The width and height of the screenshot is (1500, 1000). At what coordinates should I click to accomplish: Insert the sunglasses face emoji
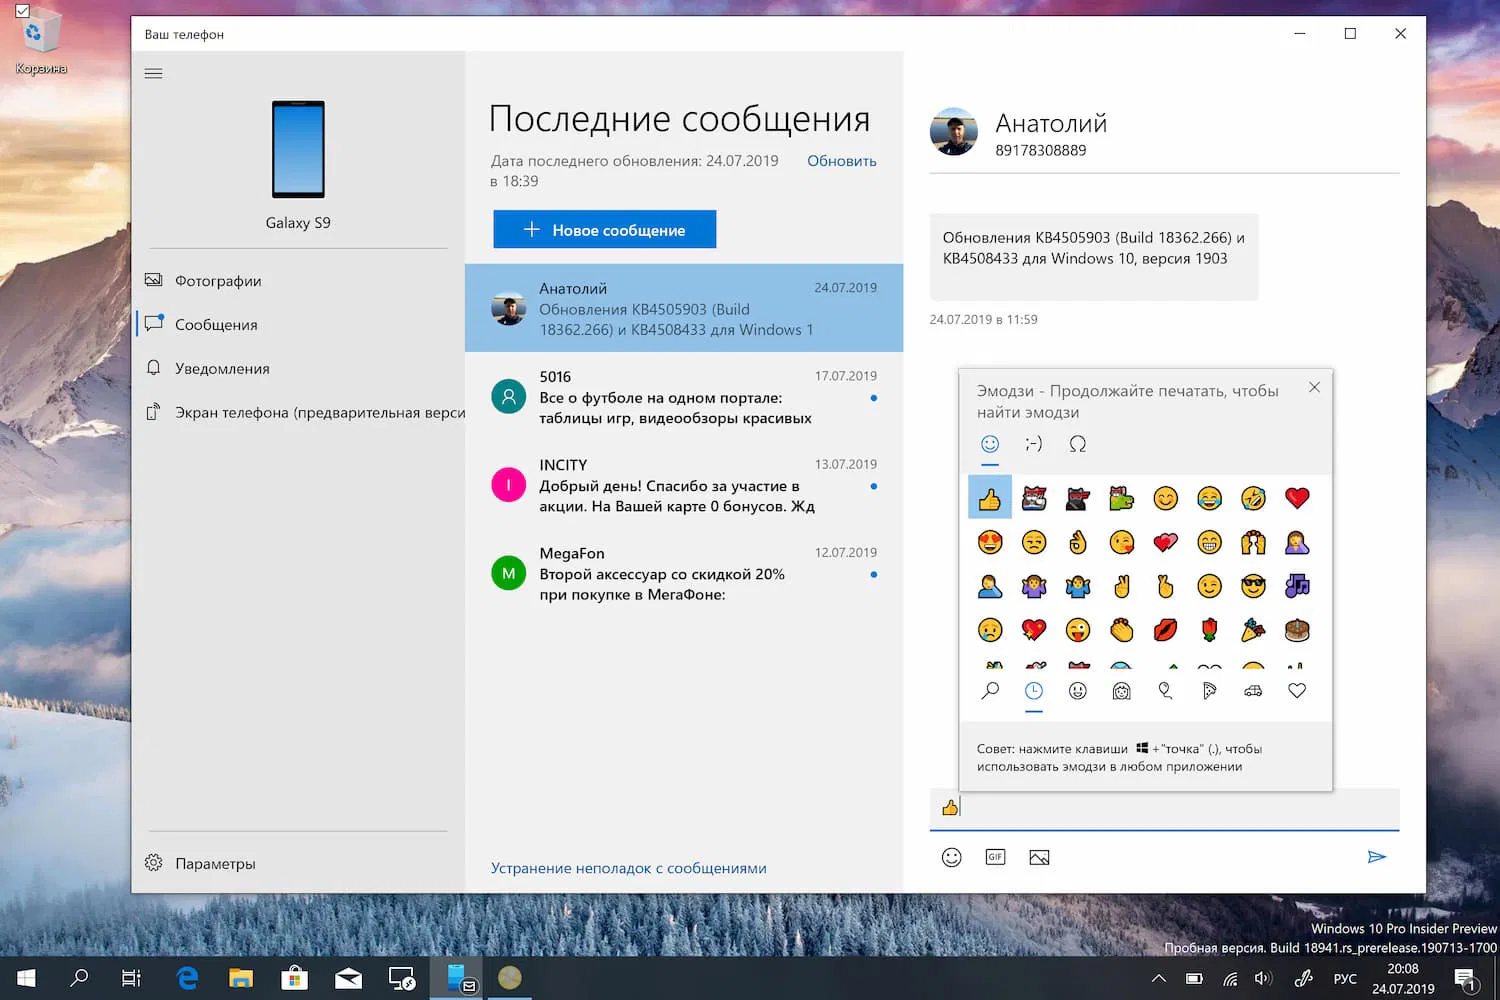pyautogui.click(x=1253, y=586)
